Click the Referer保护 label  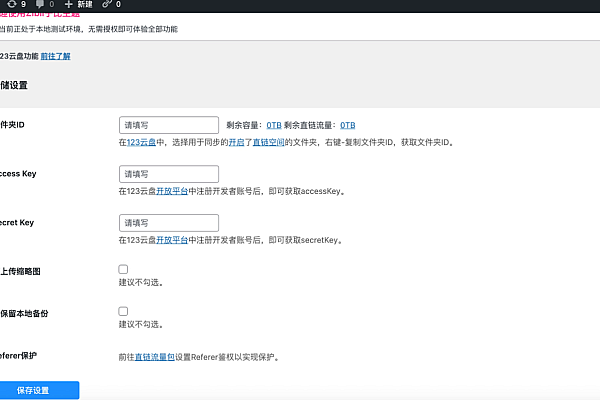coord(18,356)
